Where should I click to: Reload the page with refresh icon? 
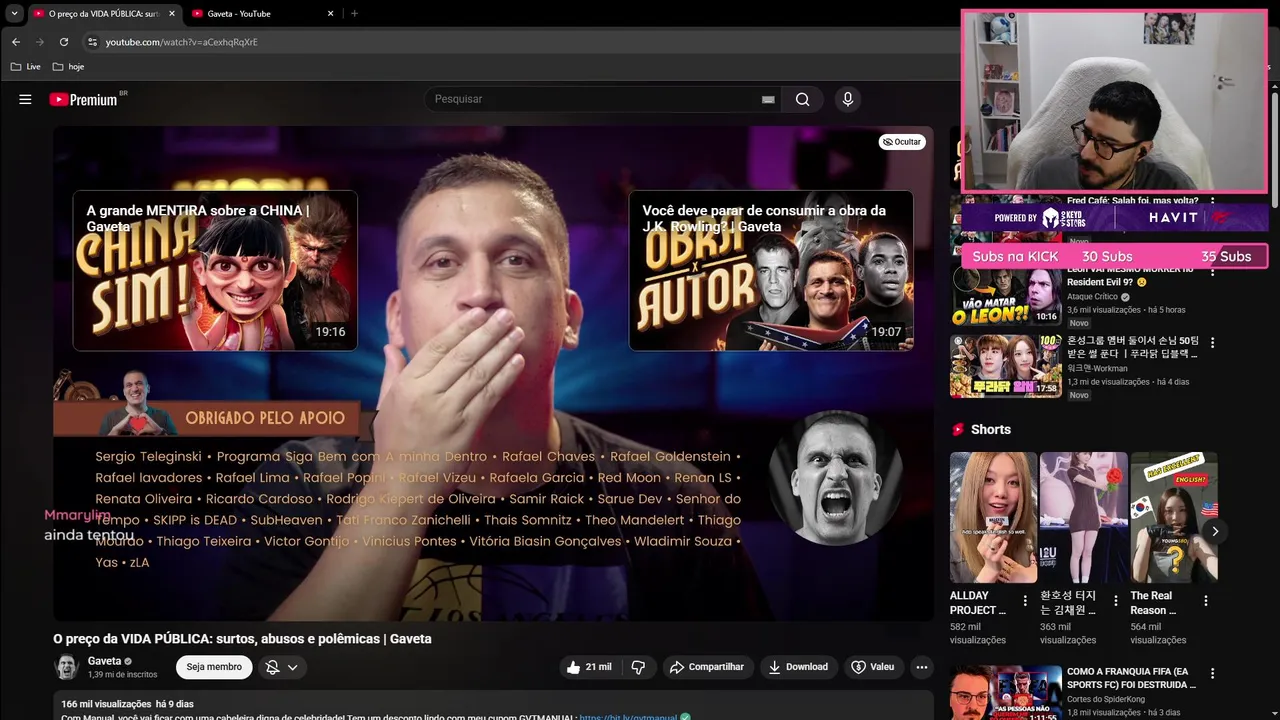(x=64, y=42)
